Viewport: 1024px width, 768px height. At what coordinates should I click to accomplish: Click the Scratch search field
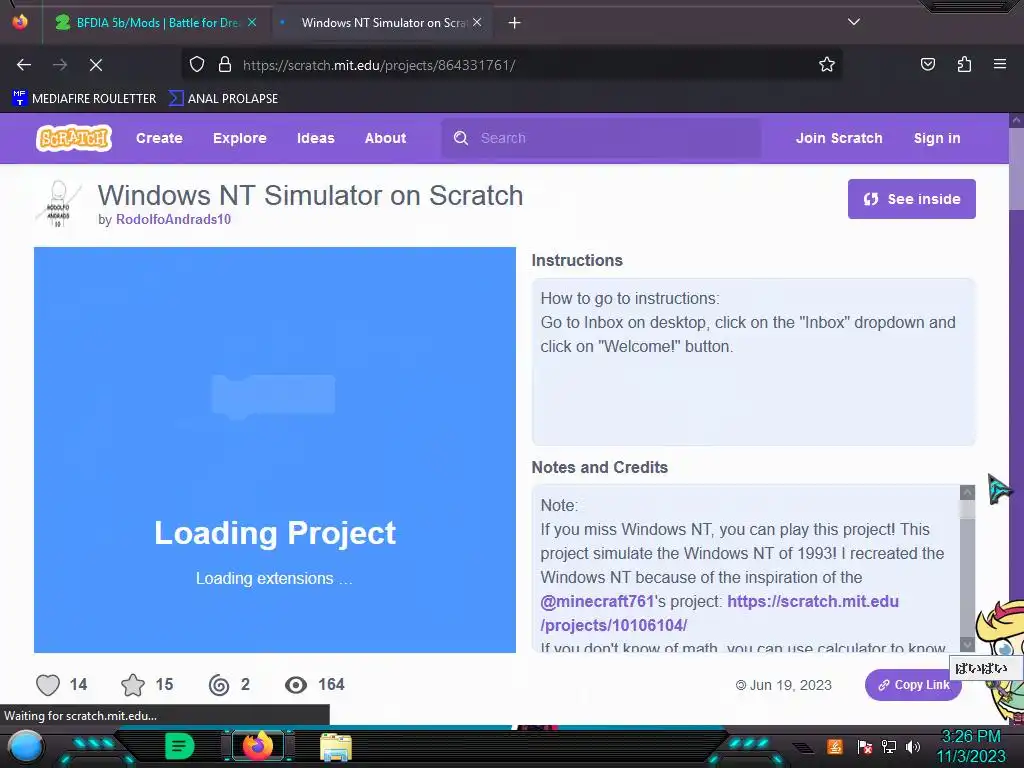(x=601, y=138)
